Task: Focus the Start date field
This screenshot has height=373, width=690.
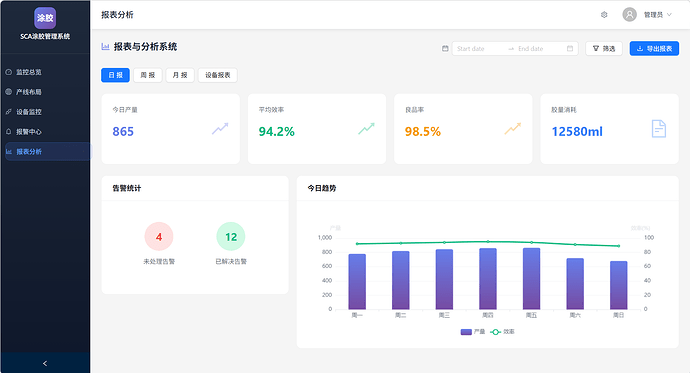Action: click(480, 48)
